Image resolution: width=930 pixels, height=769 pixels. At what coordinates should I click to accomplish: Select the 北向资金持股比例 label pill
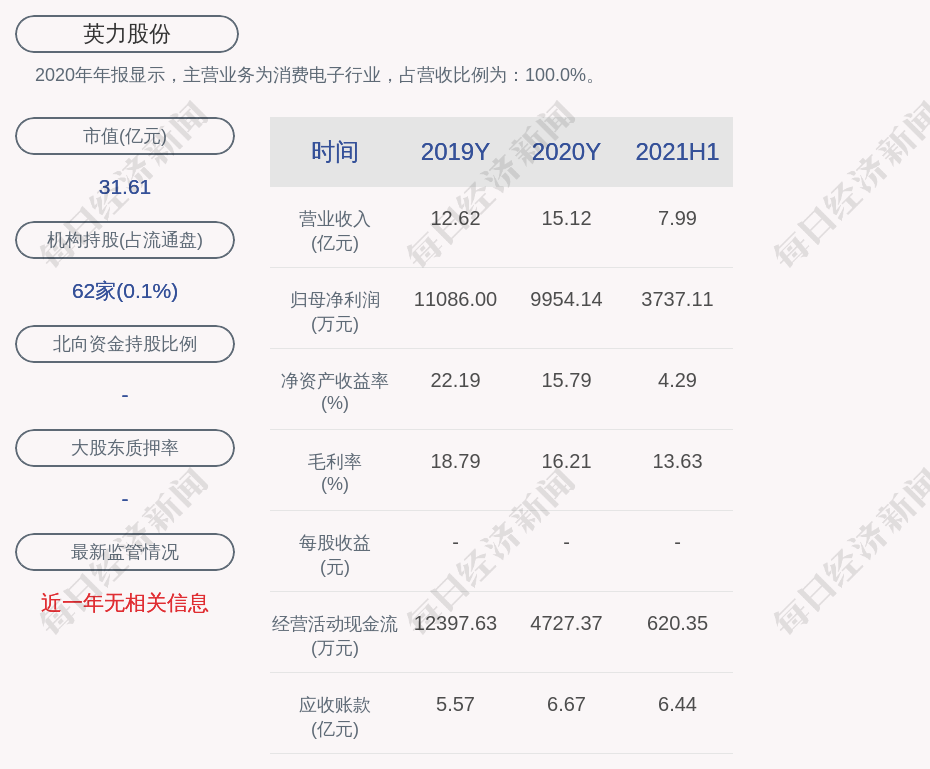(x=125, y=344)
